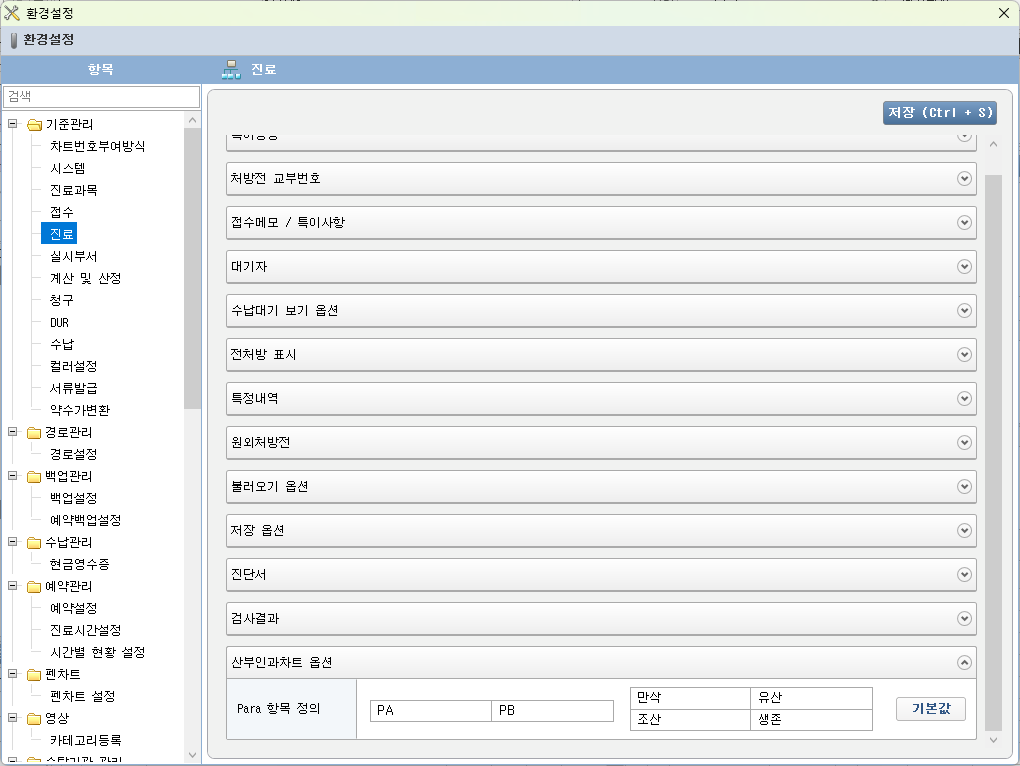The height and width of the screenshot is (766, 1020).
Task: Expand the 처방전 교부번호 section
Action: 964,179
